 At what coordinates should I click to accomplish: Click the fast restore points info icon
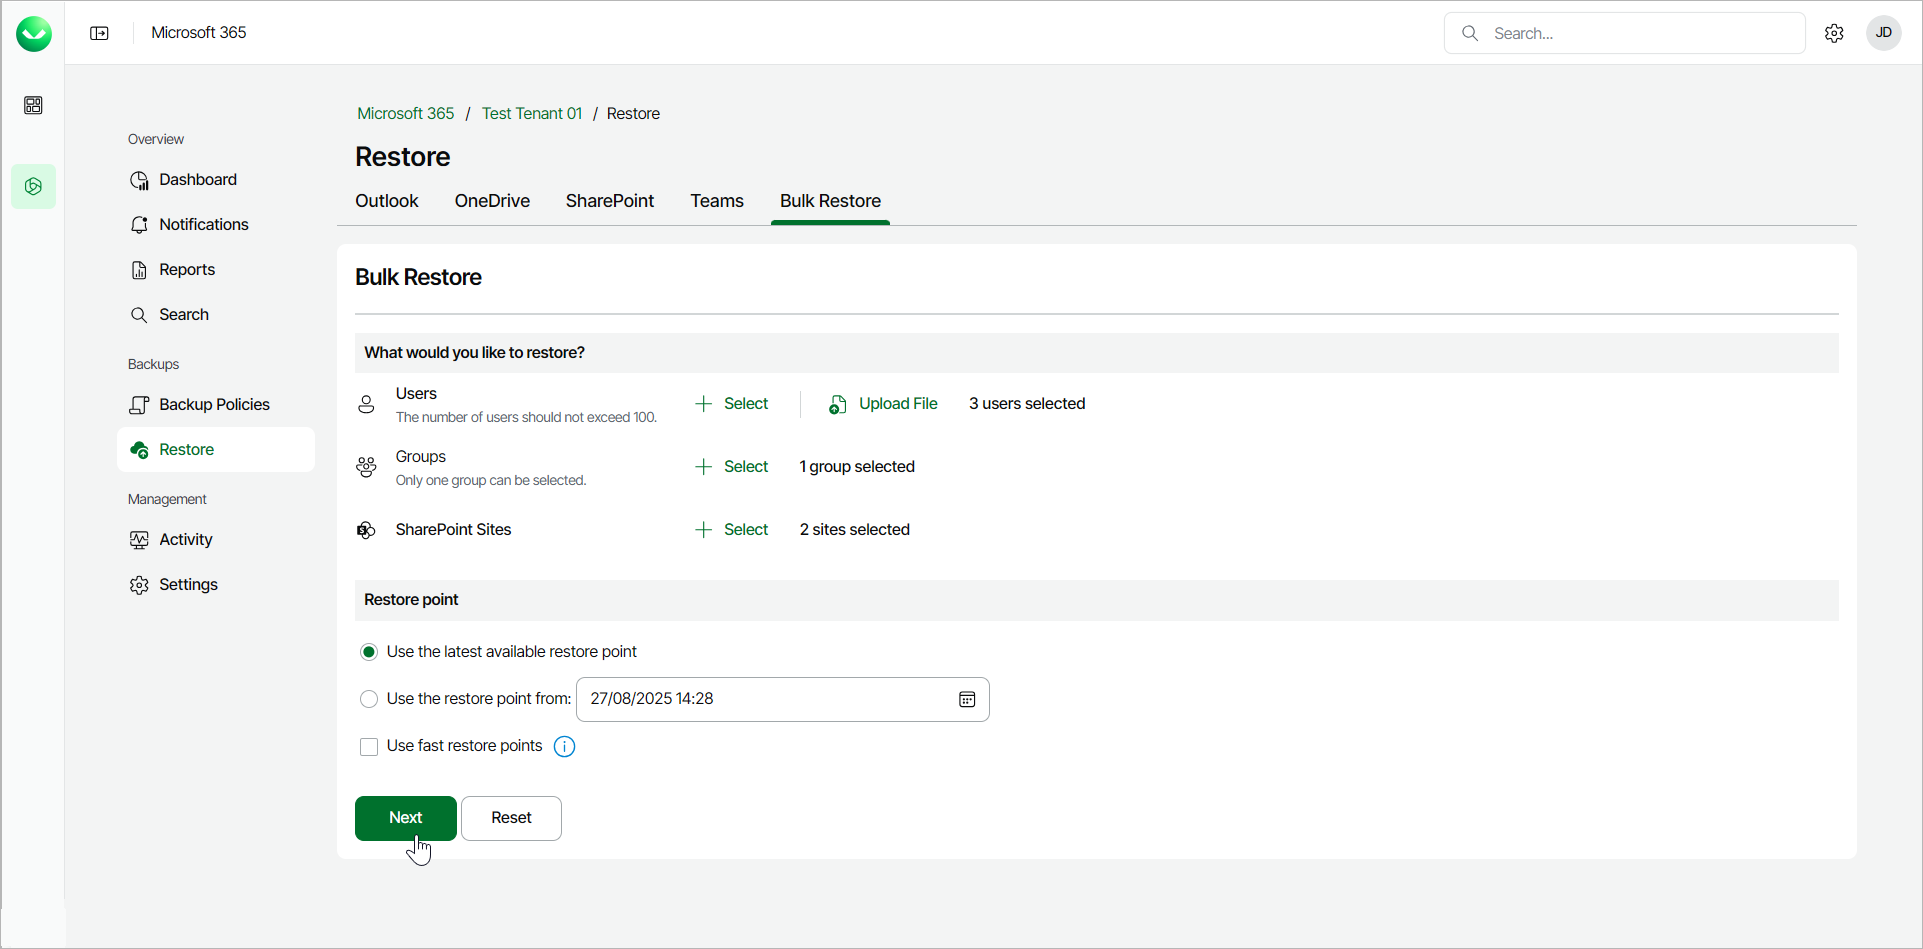click(564, 747)
